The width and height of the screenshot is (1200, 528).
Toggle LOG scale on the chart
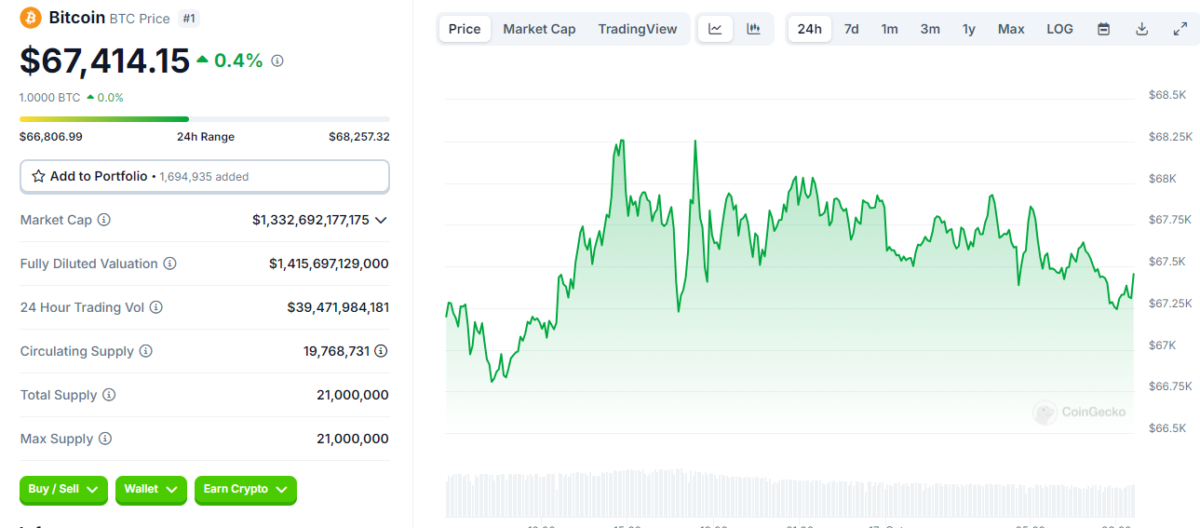pyautogui.click(x=1060, y=29)
